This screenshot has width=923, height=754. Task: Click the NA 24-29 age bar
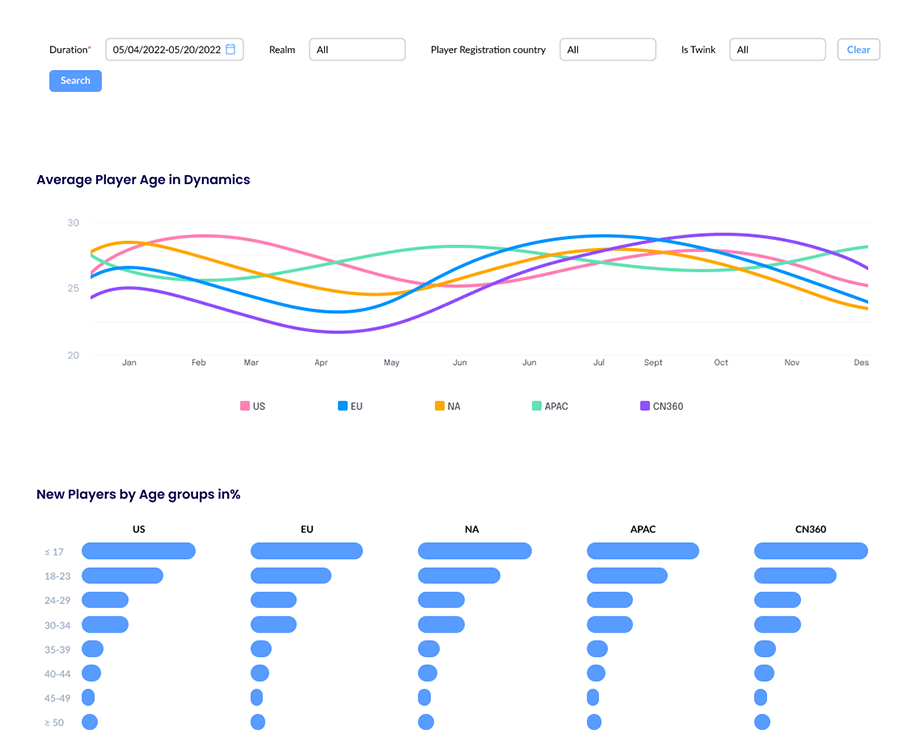(441, 600)
